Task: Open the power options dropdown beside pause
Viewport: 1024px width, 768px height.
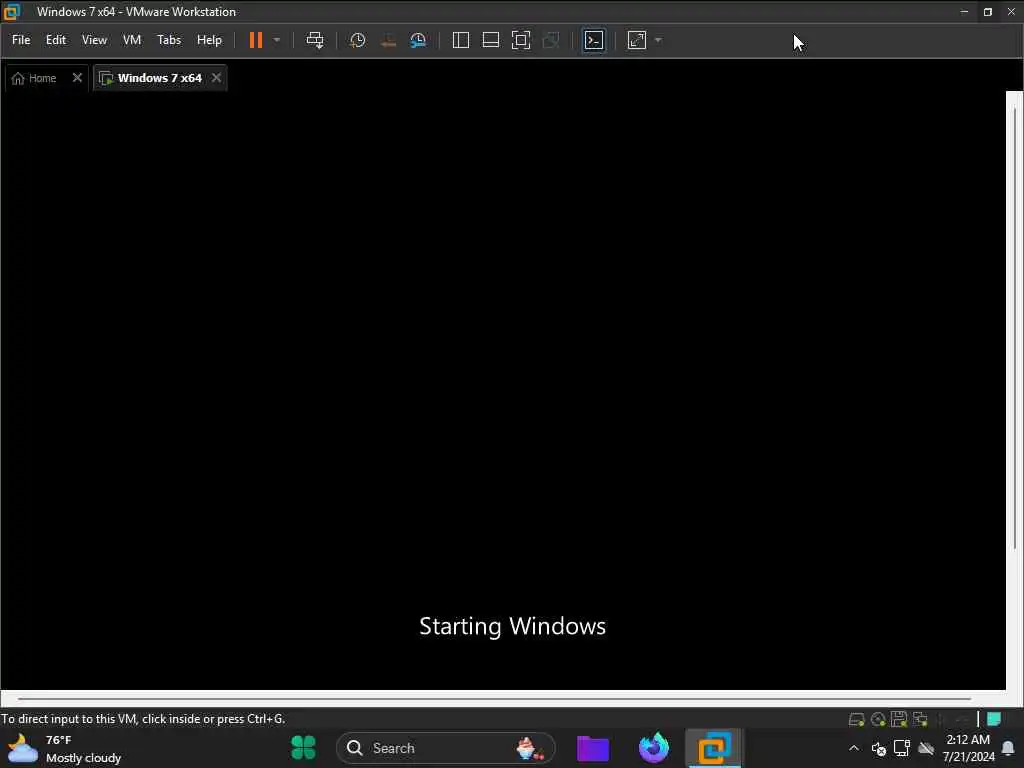Action: point(277,40)
